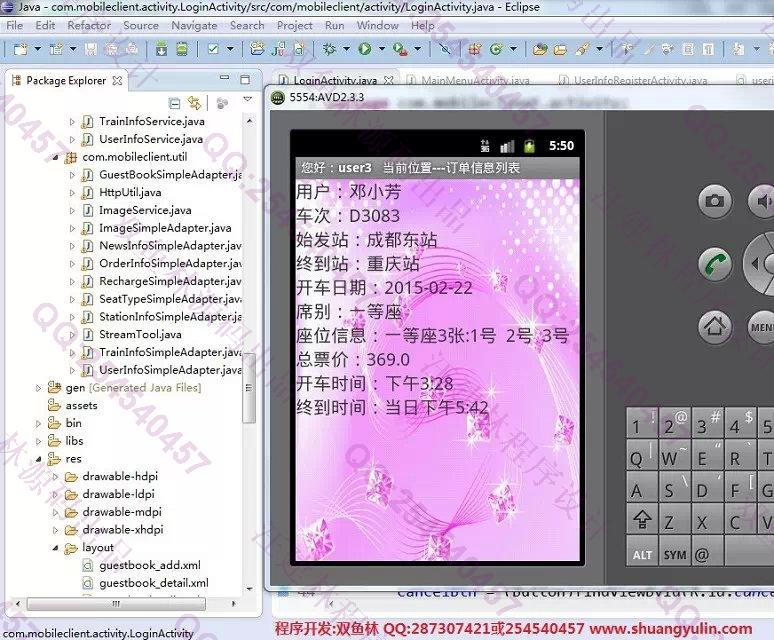The image size is (774, 640).
Task: Close the Package Explorer tab
Action: (x=117, y=80)
